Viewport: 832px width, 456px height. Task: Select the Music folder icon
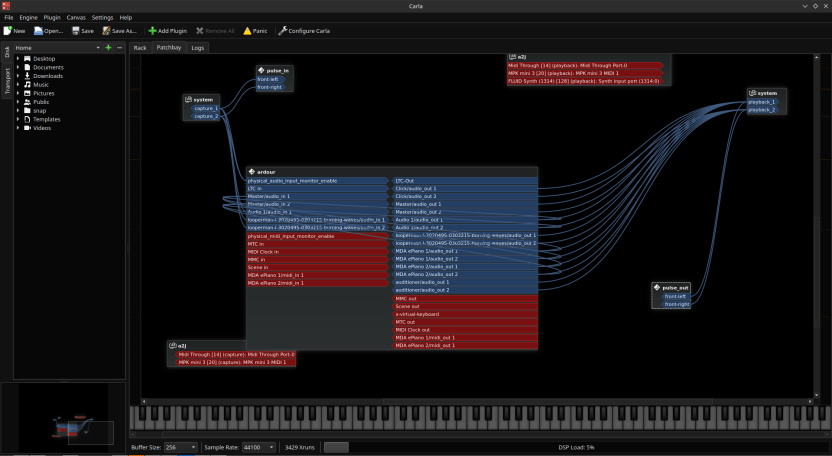point(27,85)
